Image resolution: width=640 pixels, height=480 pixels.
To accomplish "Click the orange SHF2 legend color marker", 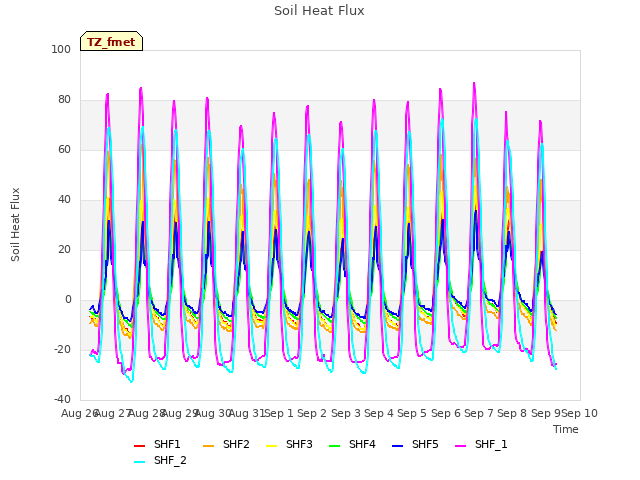I will 209,446.
